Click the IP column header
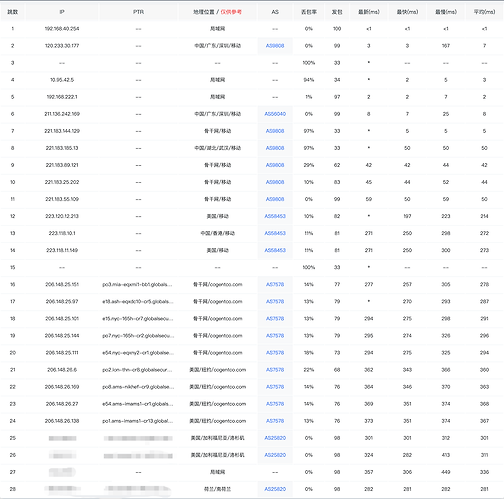The image size is (504, 499). [62, 12]
